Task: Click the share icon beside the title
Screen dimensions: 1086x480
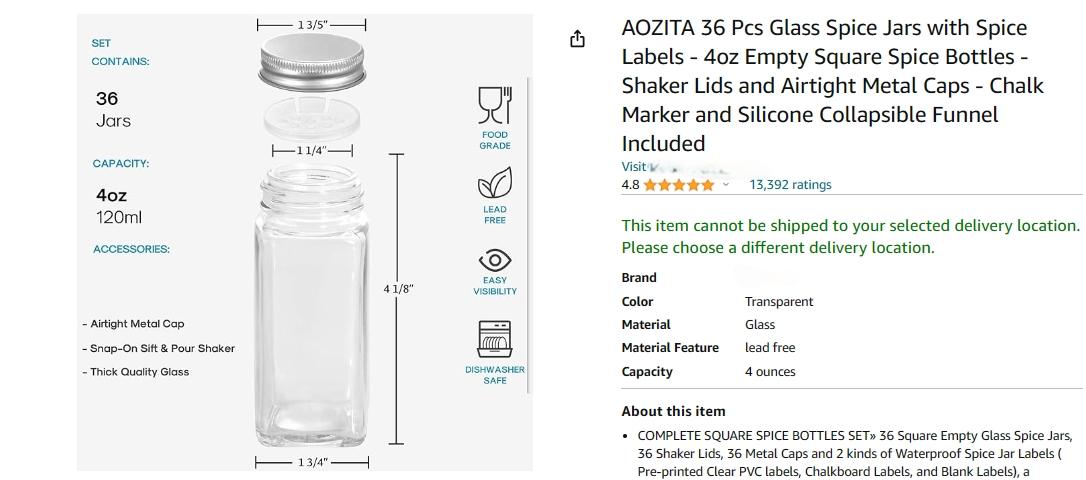Action: pyautogui.click(x=578, y=39)
